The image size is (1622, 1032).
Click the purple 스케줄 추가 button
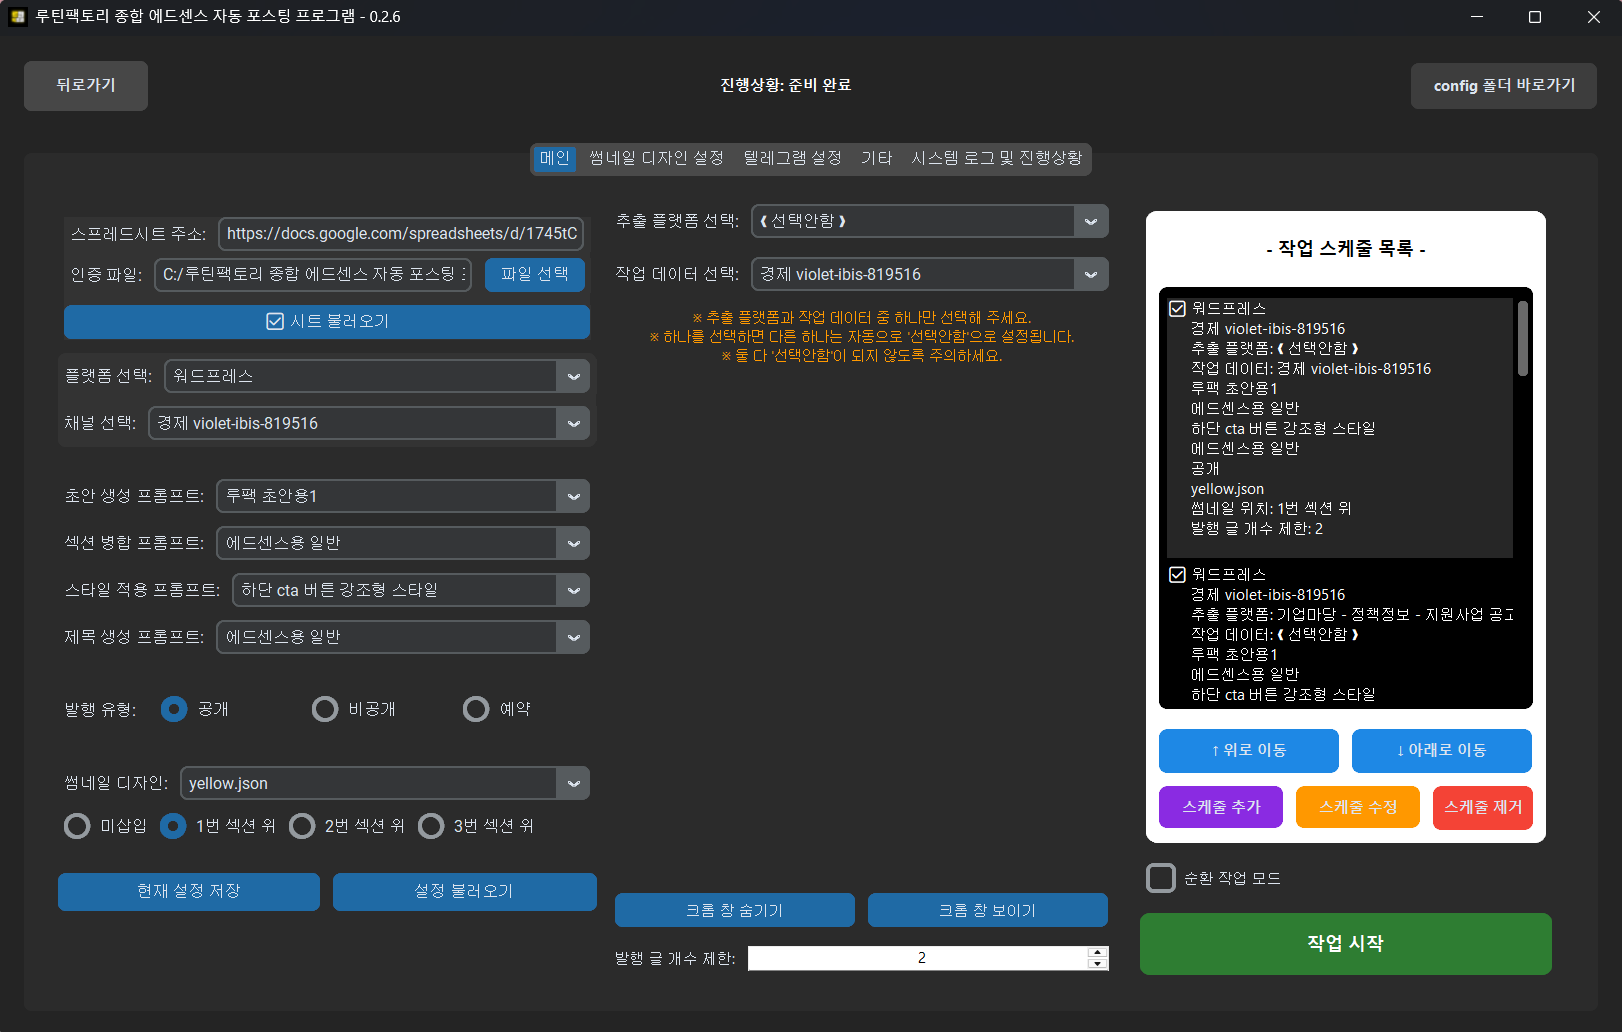click(x=1220, y=807)
